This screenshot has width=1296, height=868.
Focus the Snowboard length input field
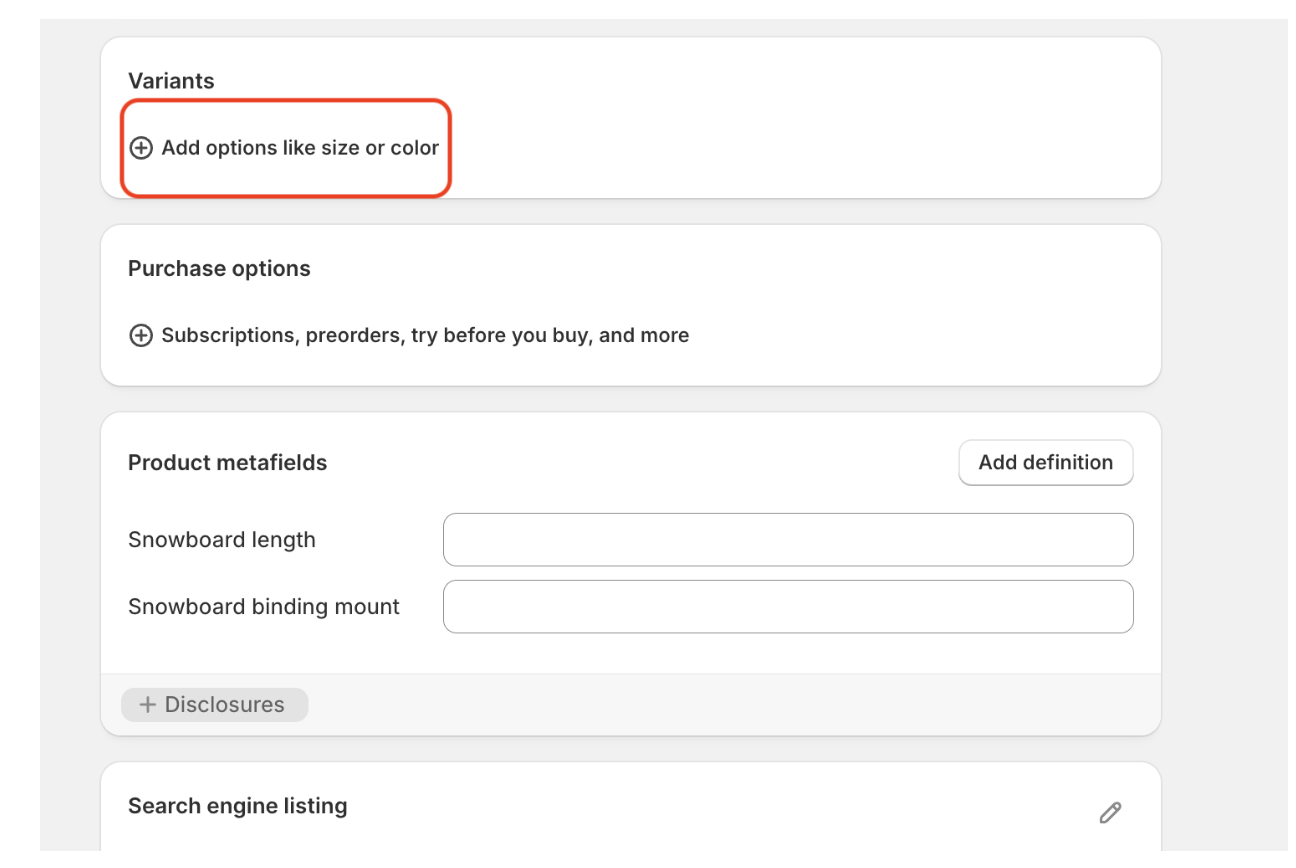788,540
